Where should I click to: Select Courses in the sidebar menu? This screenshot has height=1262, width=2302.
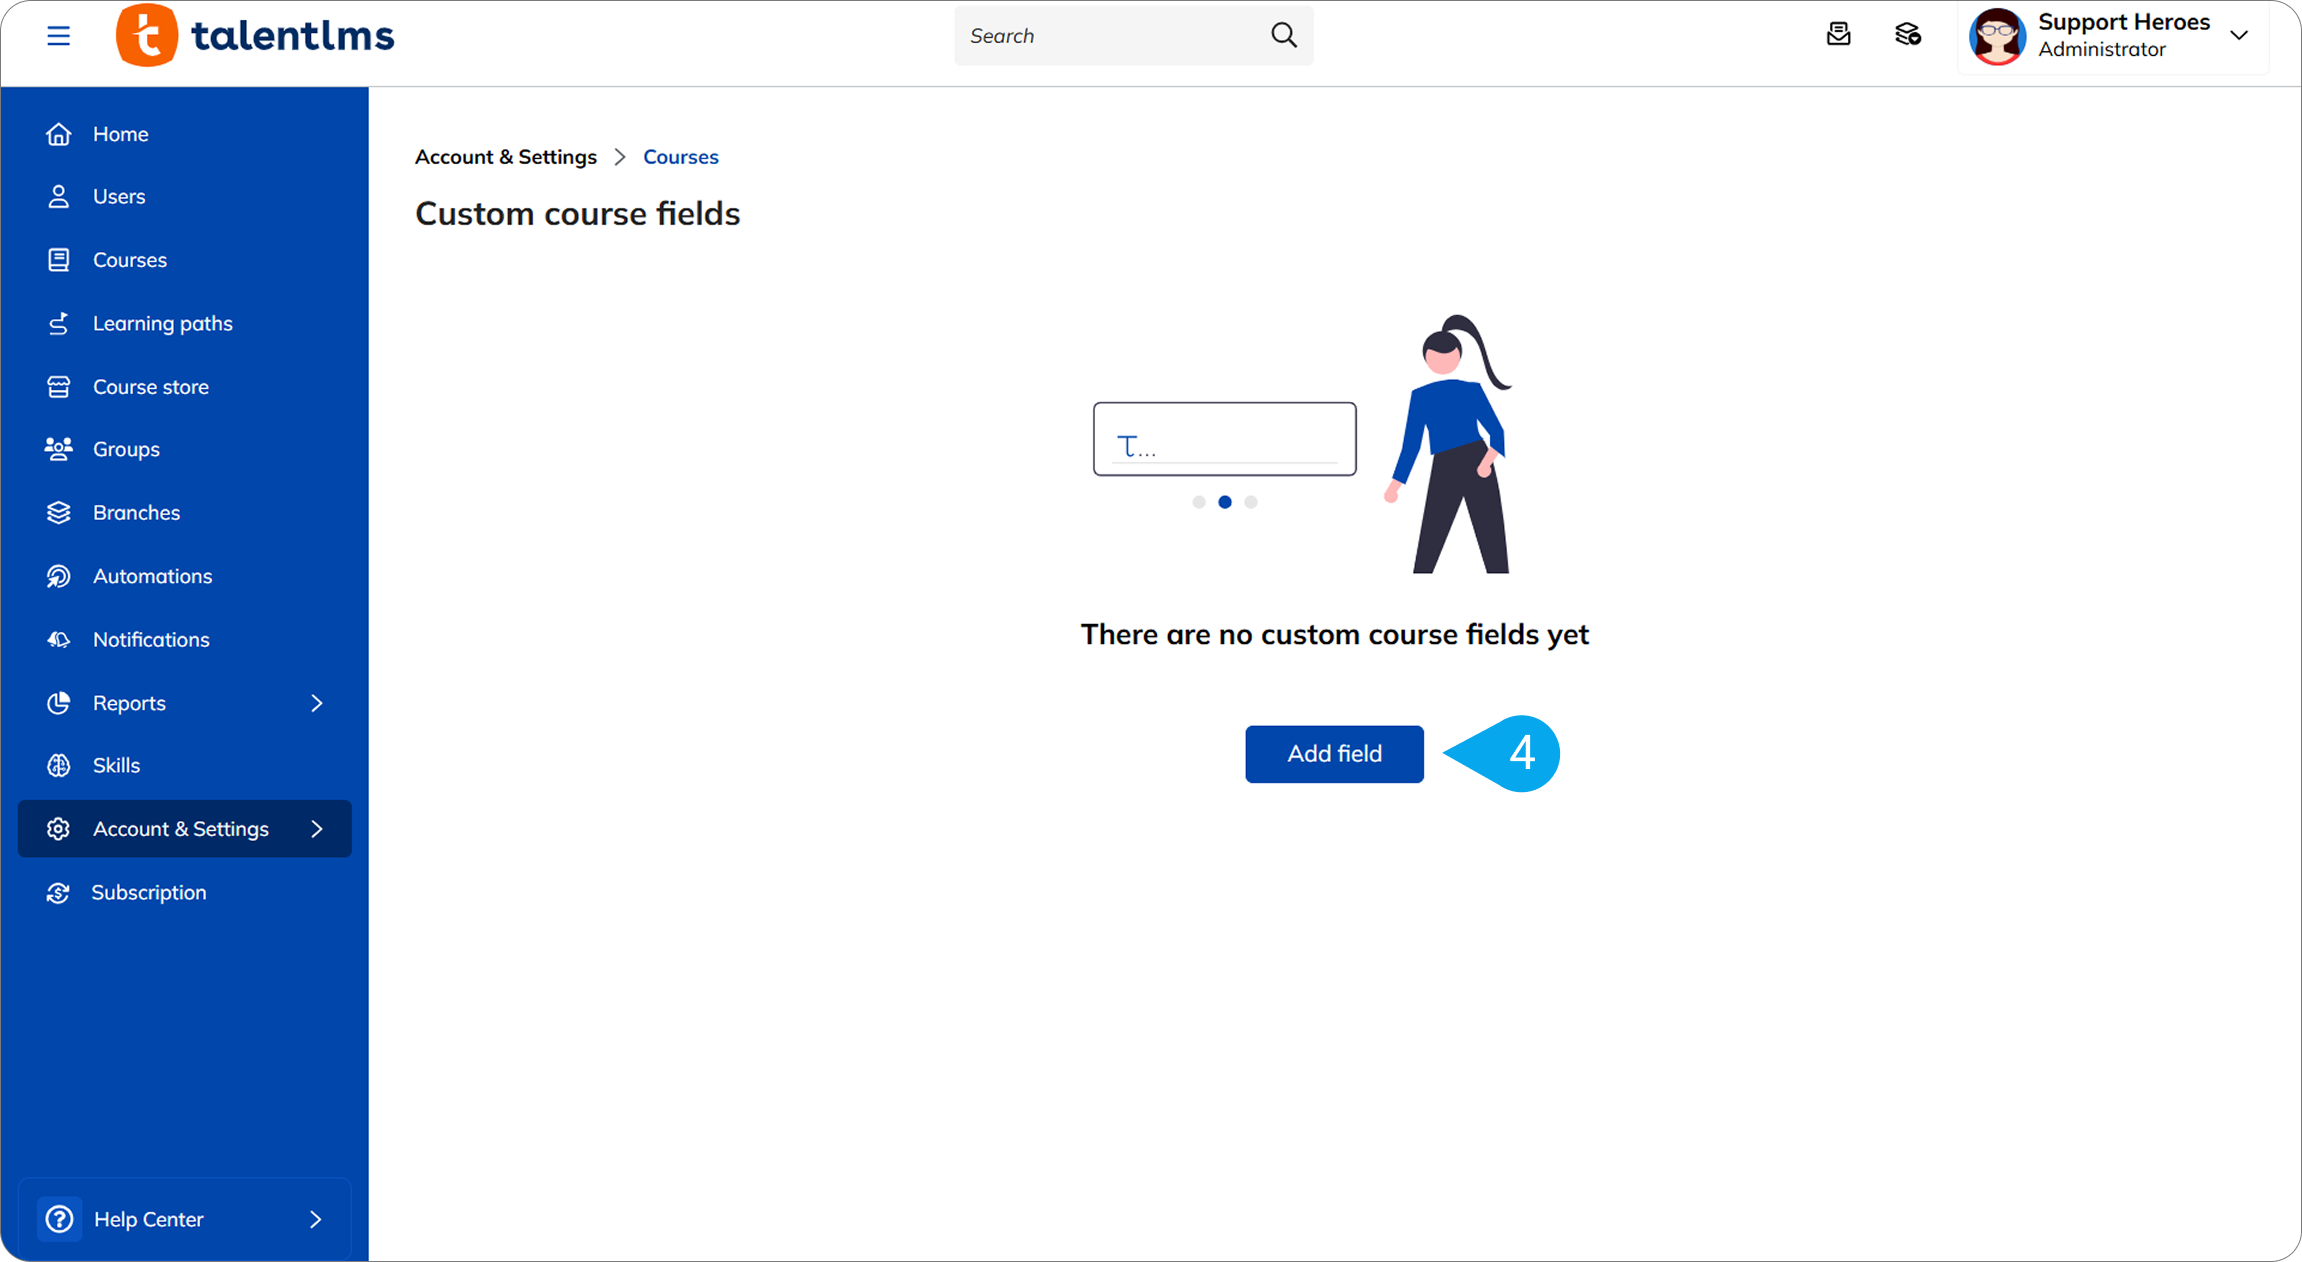pyautogui.click(x=129, y=259)
